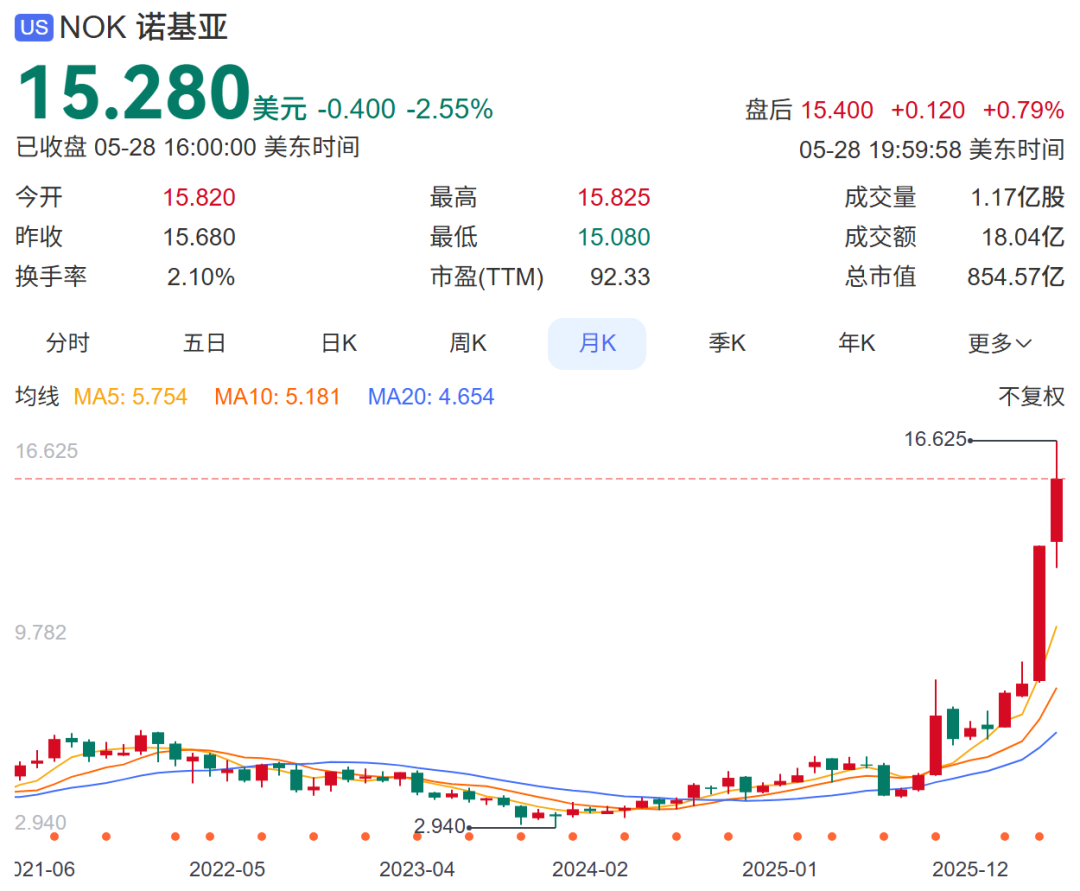Click the 换手率 2.10% value

(200, 277)
